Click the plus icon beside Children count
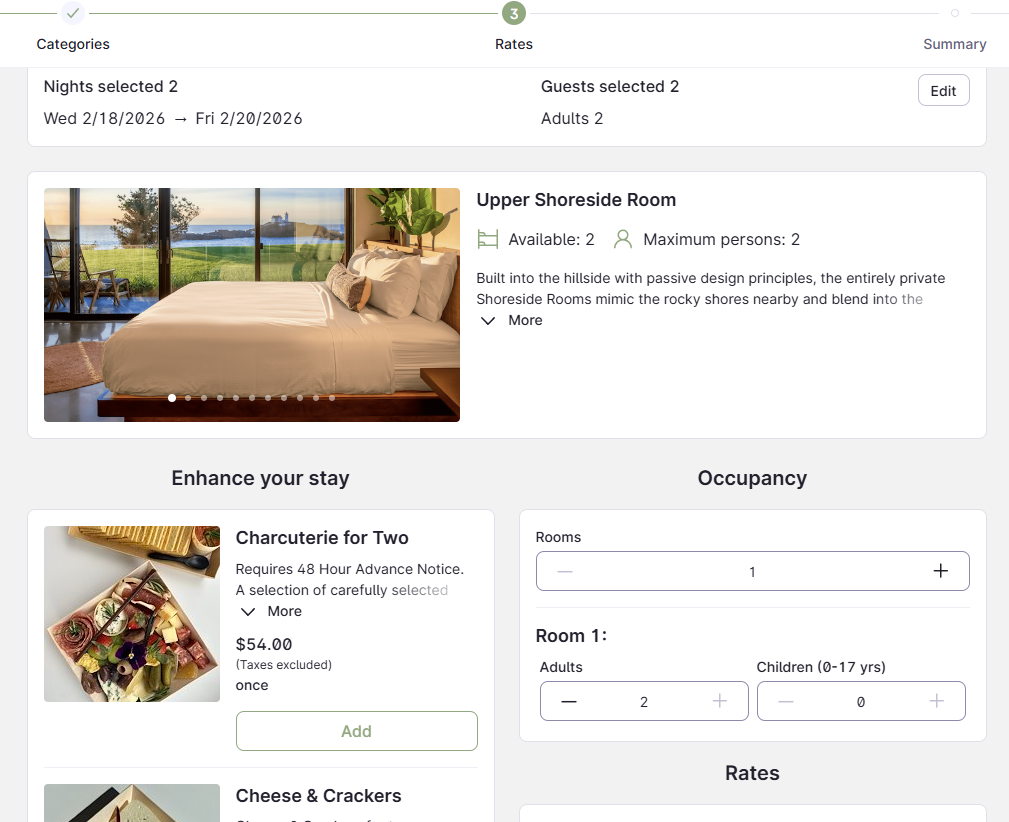Viewport: 1009px width, 822px height. pos(935,701)
